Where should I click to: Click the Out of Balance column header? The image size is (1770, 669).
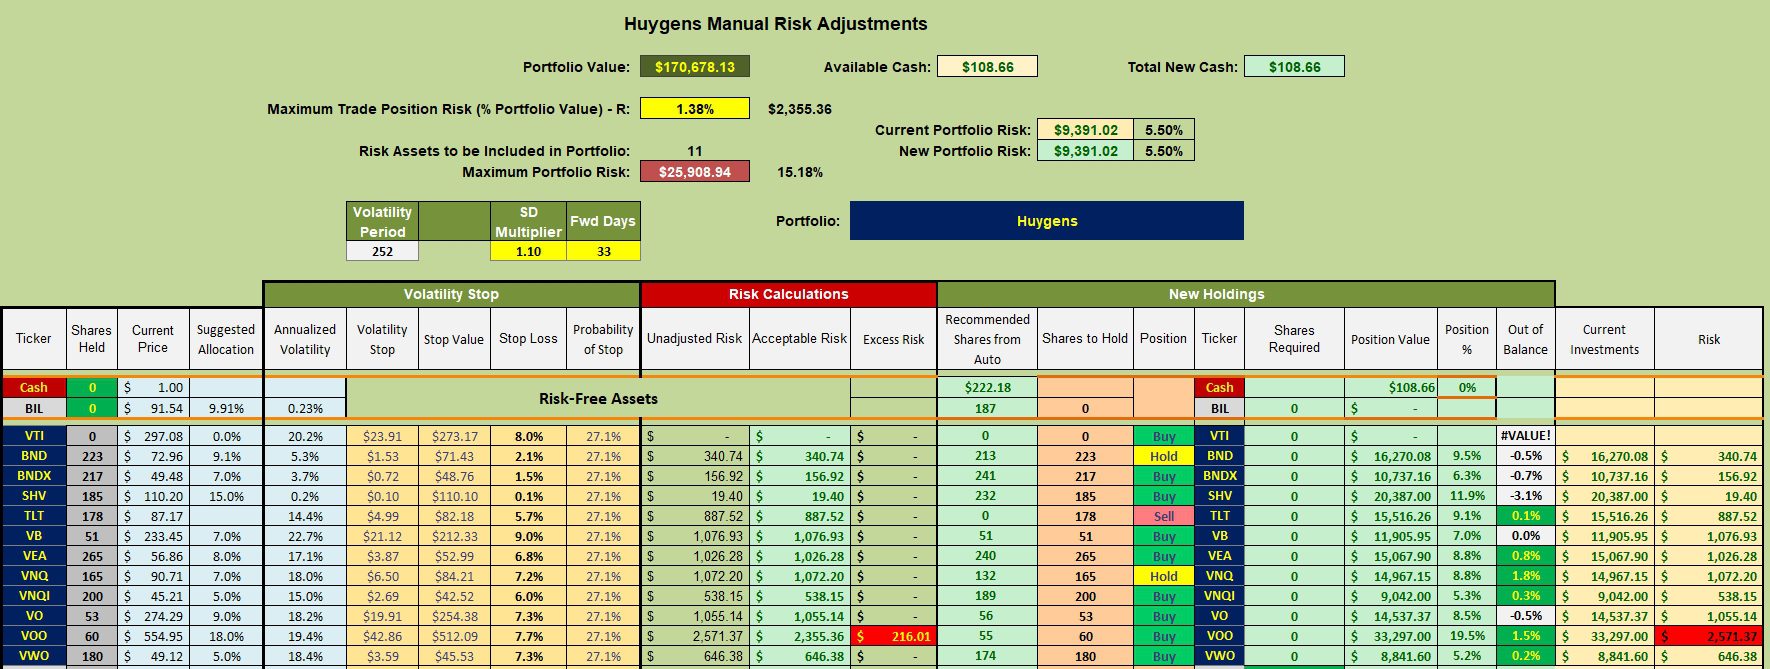pos(1525,339)
